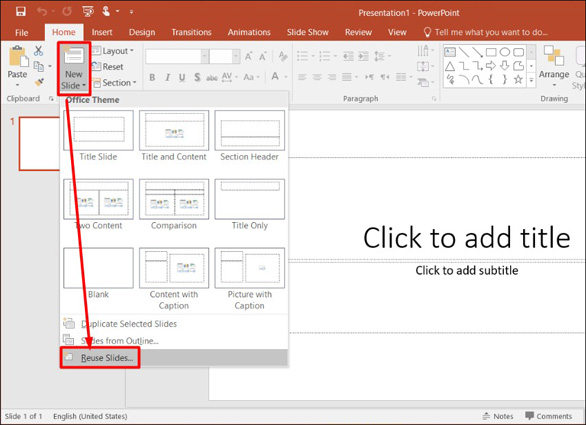
Task: Switch to the Design tab
Action: tap(142, 33)
